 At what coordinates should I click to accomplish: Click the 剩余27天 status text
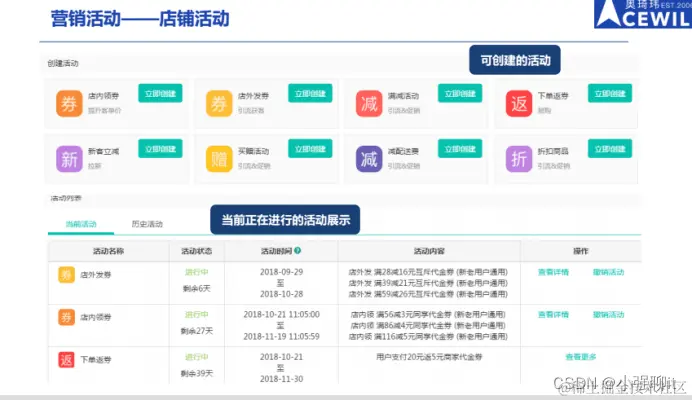[x=197, y=331]
